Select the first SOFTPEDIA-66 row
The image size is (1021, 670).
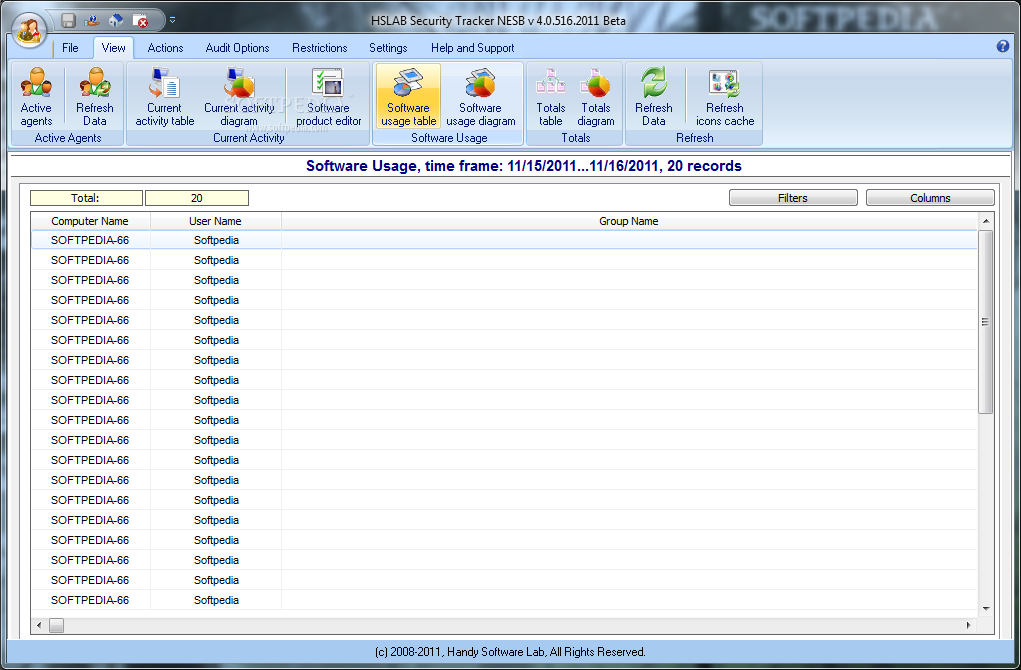(504, 240)
